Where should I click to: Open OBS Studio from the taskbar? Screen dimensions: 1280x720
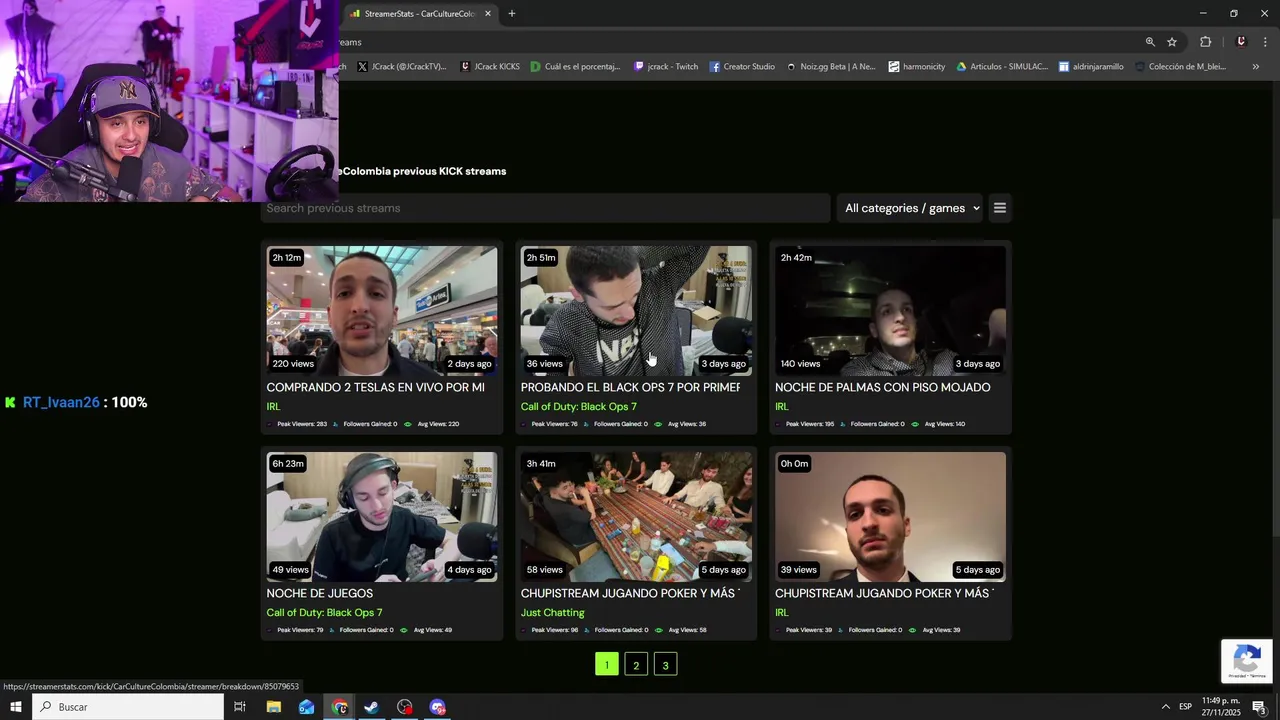404,707
